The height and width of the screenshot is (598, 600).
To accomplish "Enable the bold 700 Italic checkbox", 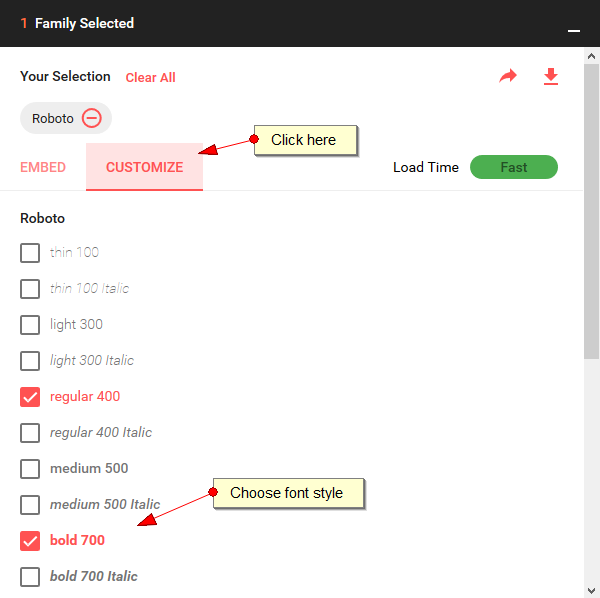I will click(x=30, y=577).
